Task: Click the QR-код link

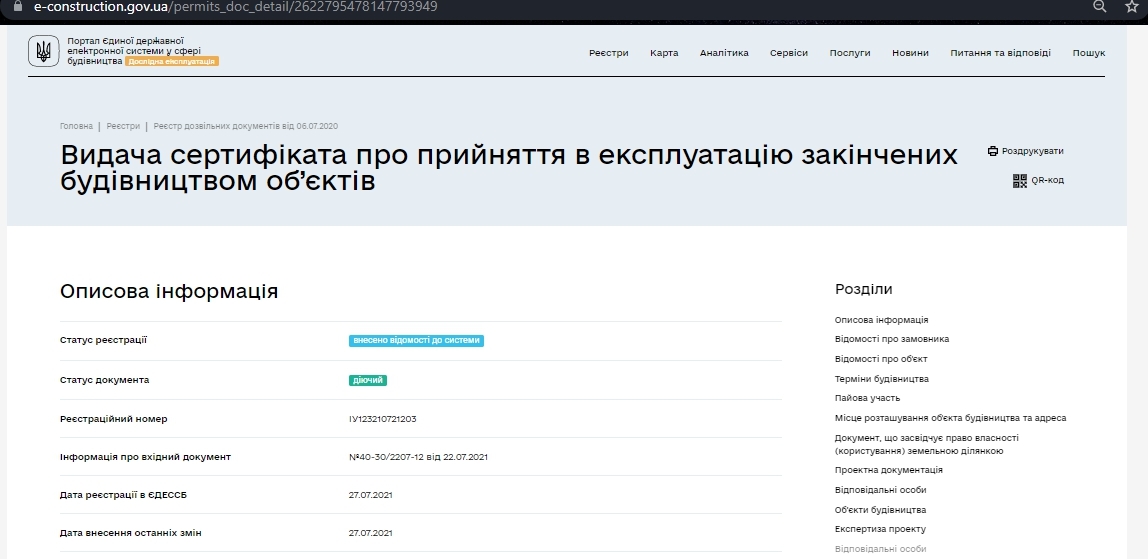Action: pyautogui.click(x=1047, y=180)
